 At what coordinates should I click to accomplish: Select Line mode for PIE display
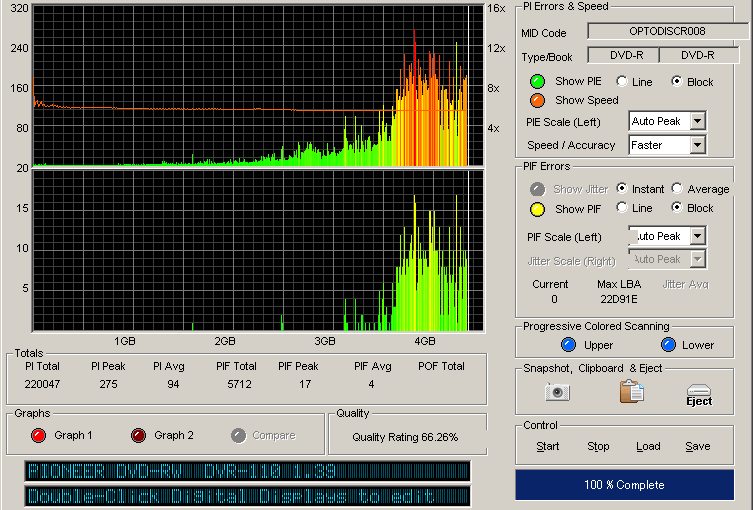click(622, 81)
